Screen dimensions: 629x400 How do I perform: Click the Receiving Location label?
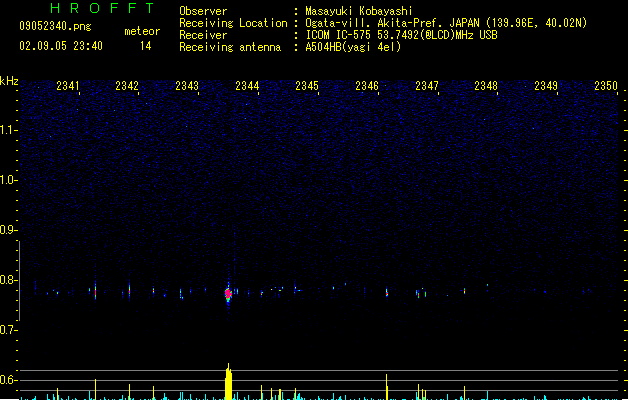[233, 23]
